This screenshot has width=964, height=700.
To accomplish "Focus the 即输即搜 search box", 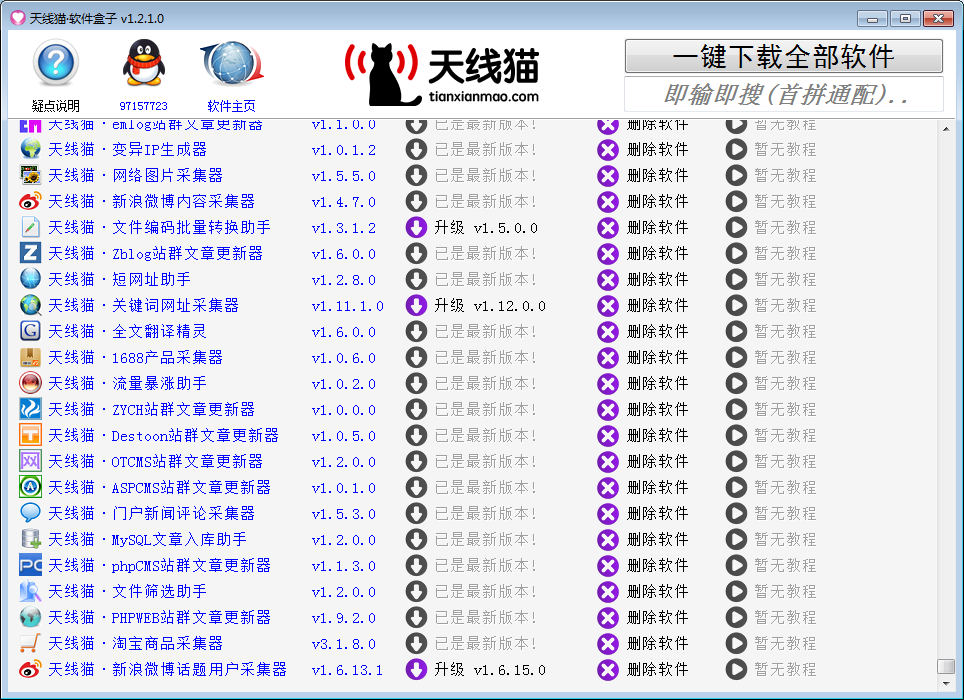I will (x=783, y=94).
